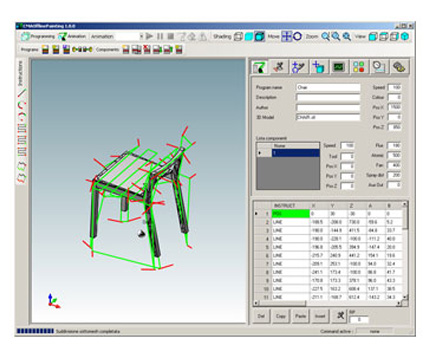Pause the animation playback
This screenshot has height=360, width=430.
pos(160,36)
